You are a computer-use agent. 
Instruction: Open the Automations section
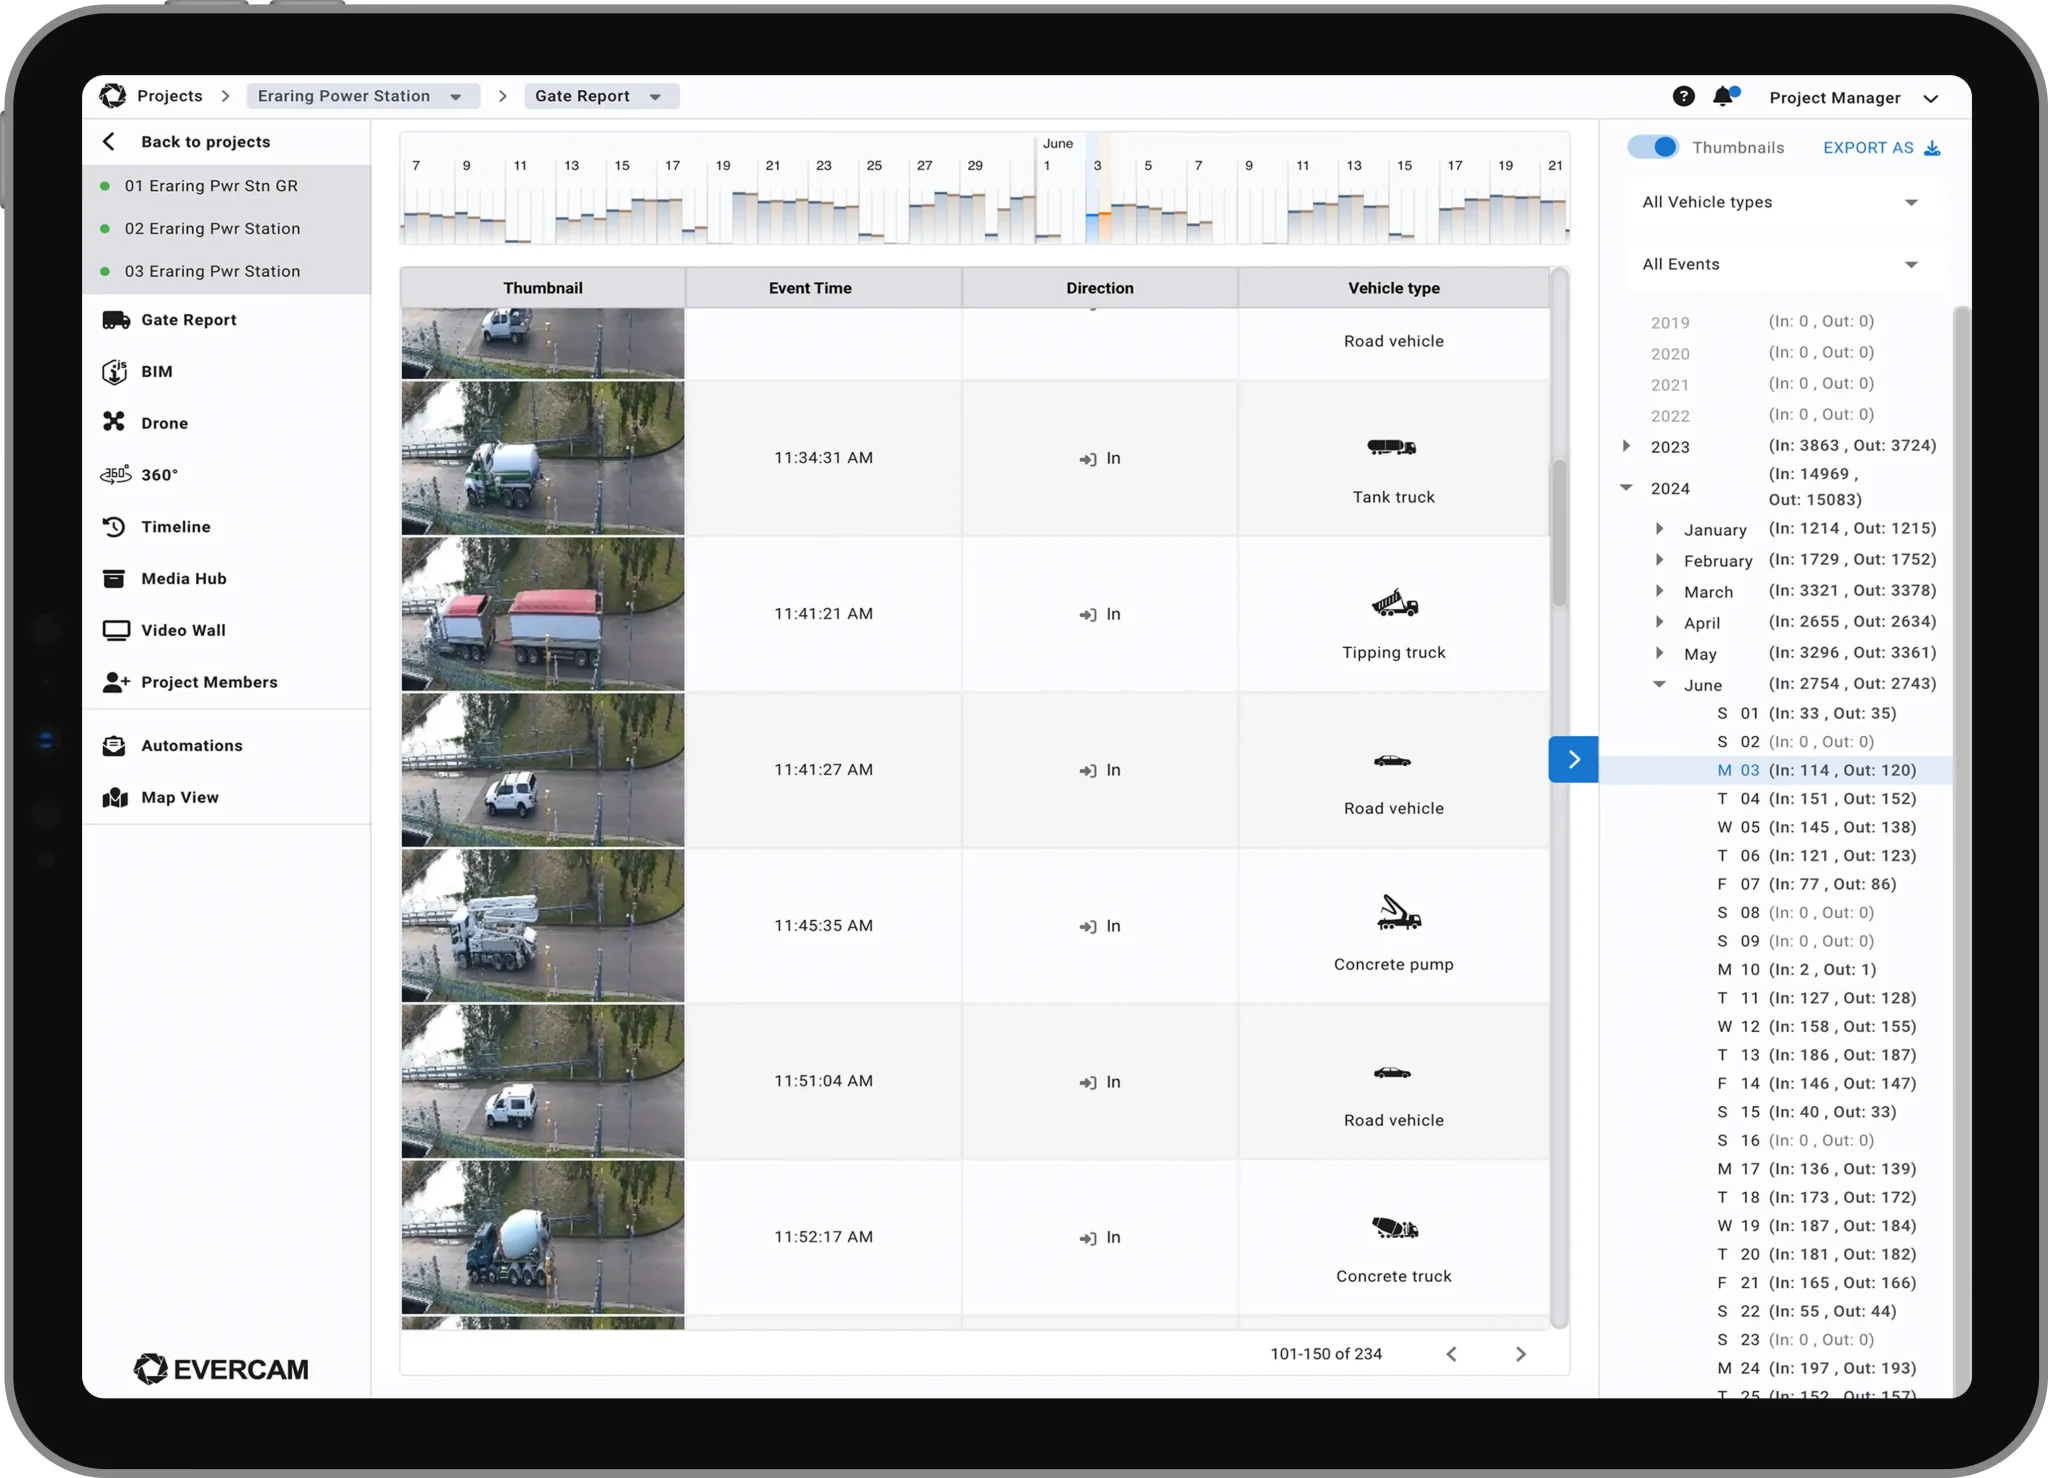(x=191, y=744)
